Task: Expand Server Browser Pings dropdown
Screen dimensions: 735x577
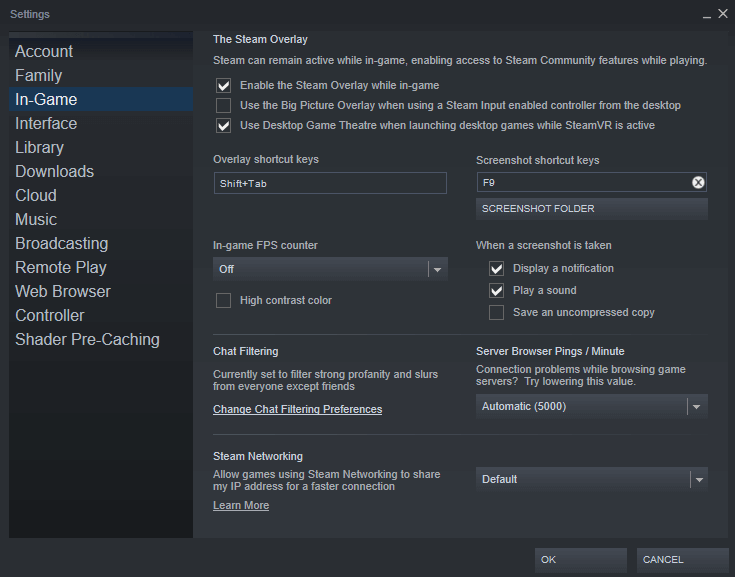Action: pos(592,407)
